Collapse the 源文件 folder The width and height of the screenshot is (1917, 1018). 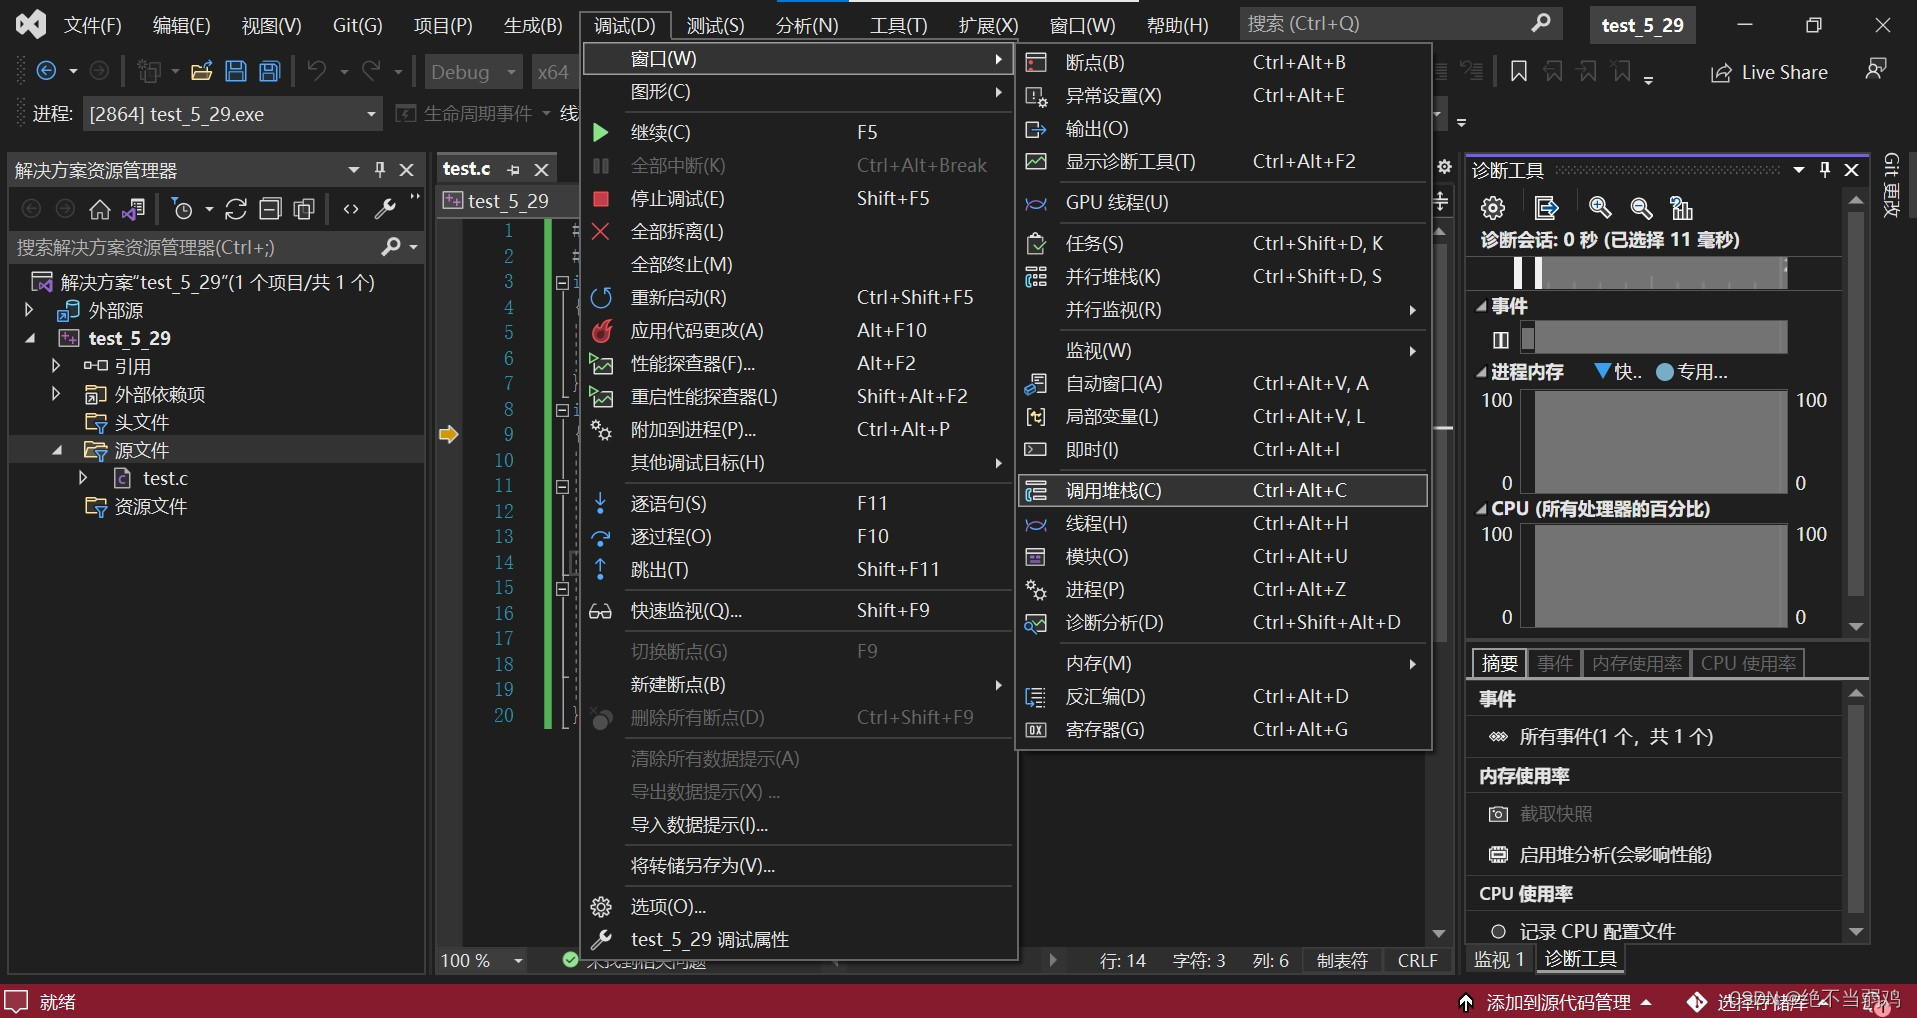click(57, 449)
